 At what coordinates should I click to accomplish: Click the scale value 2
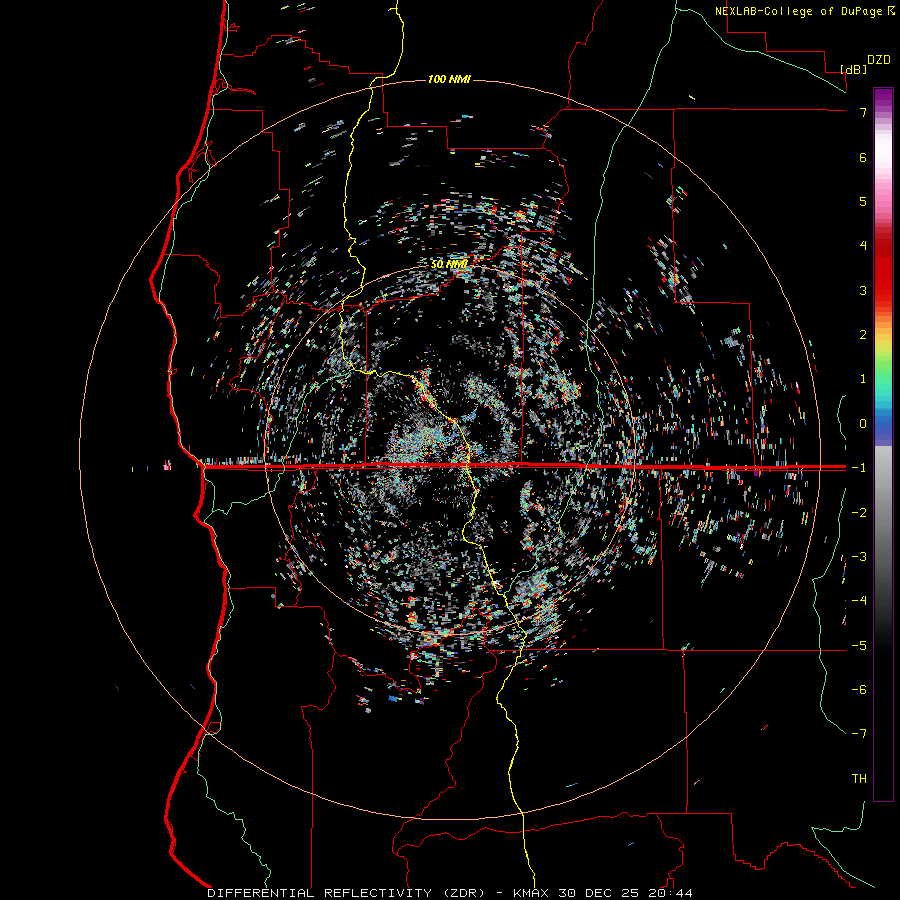pyautogui.click(x=863, y=335)
